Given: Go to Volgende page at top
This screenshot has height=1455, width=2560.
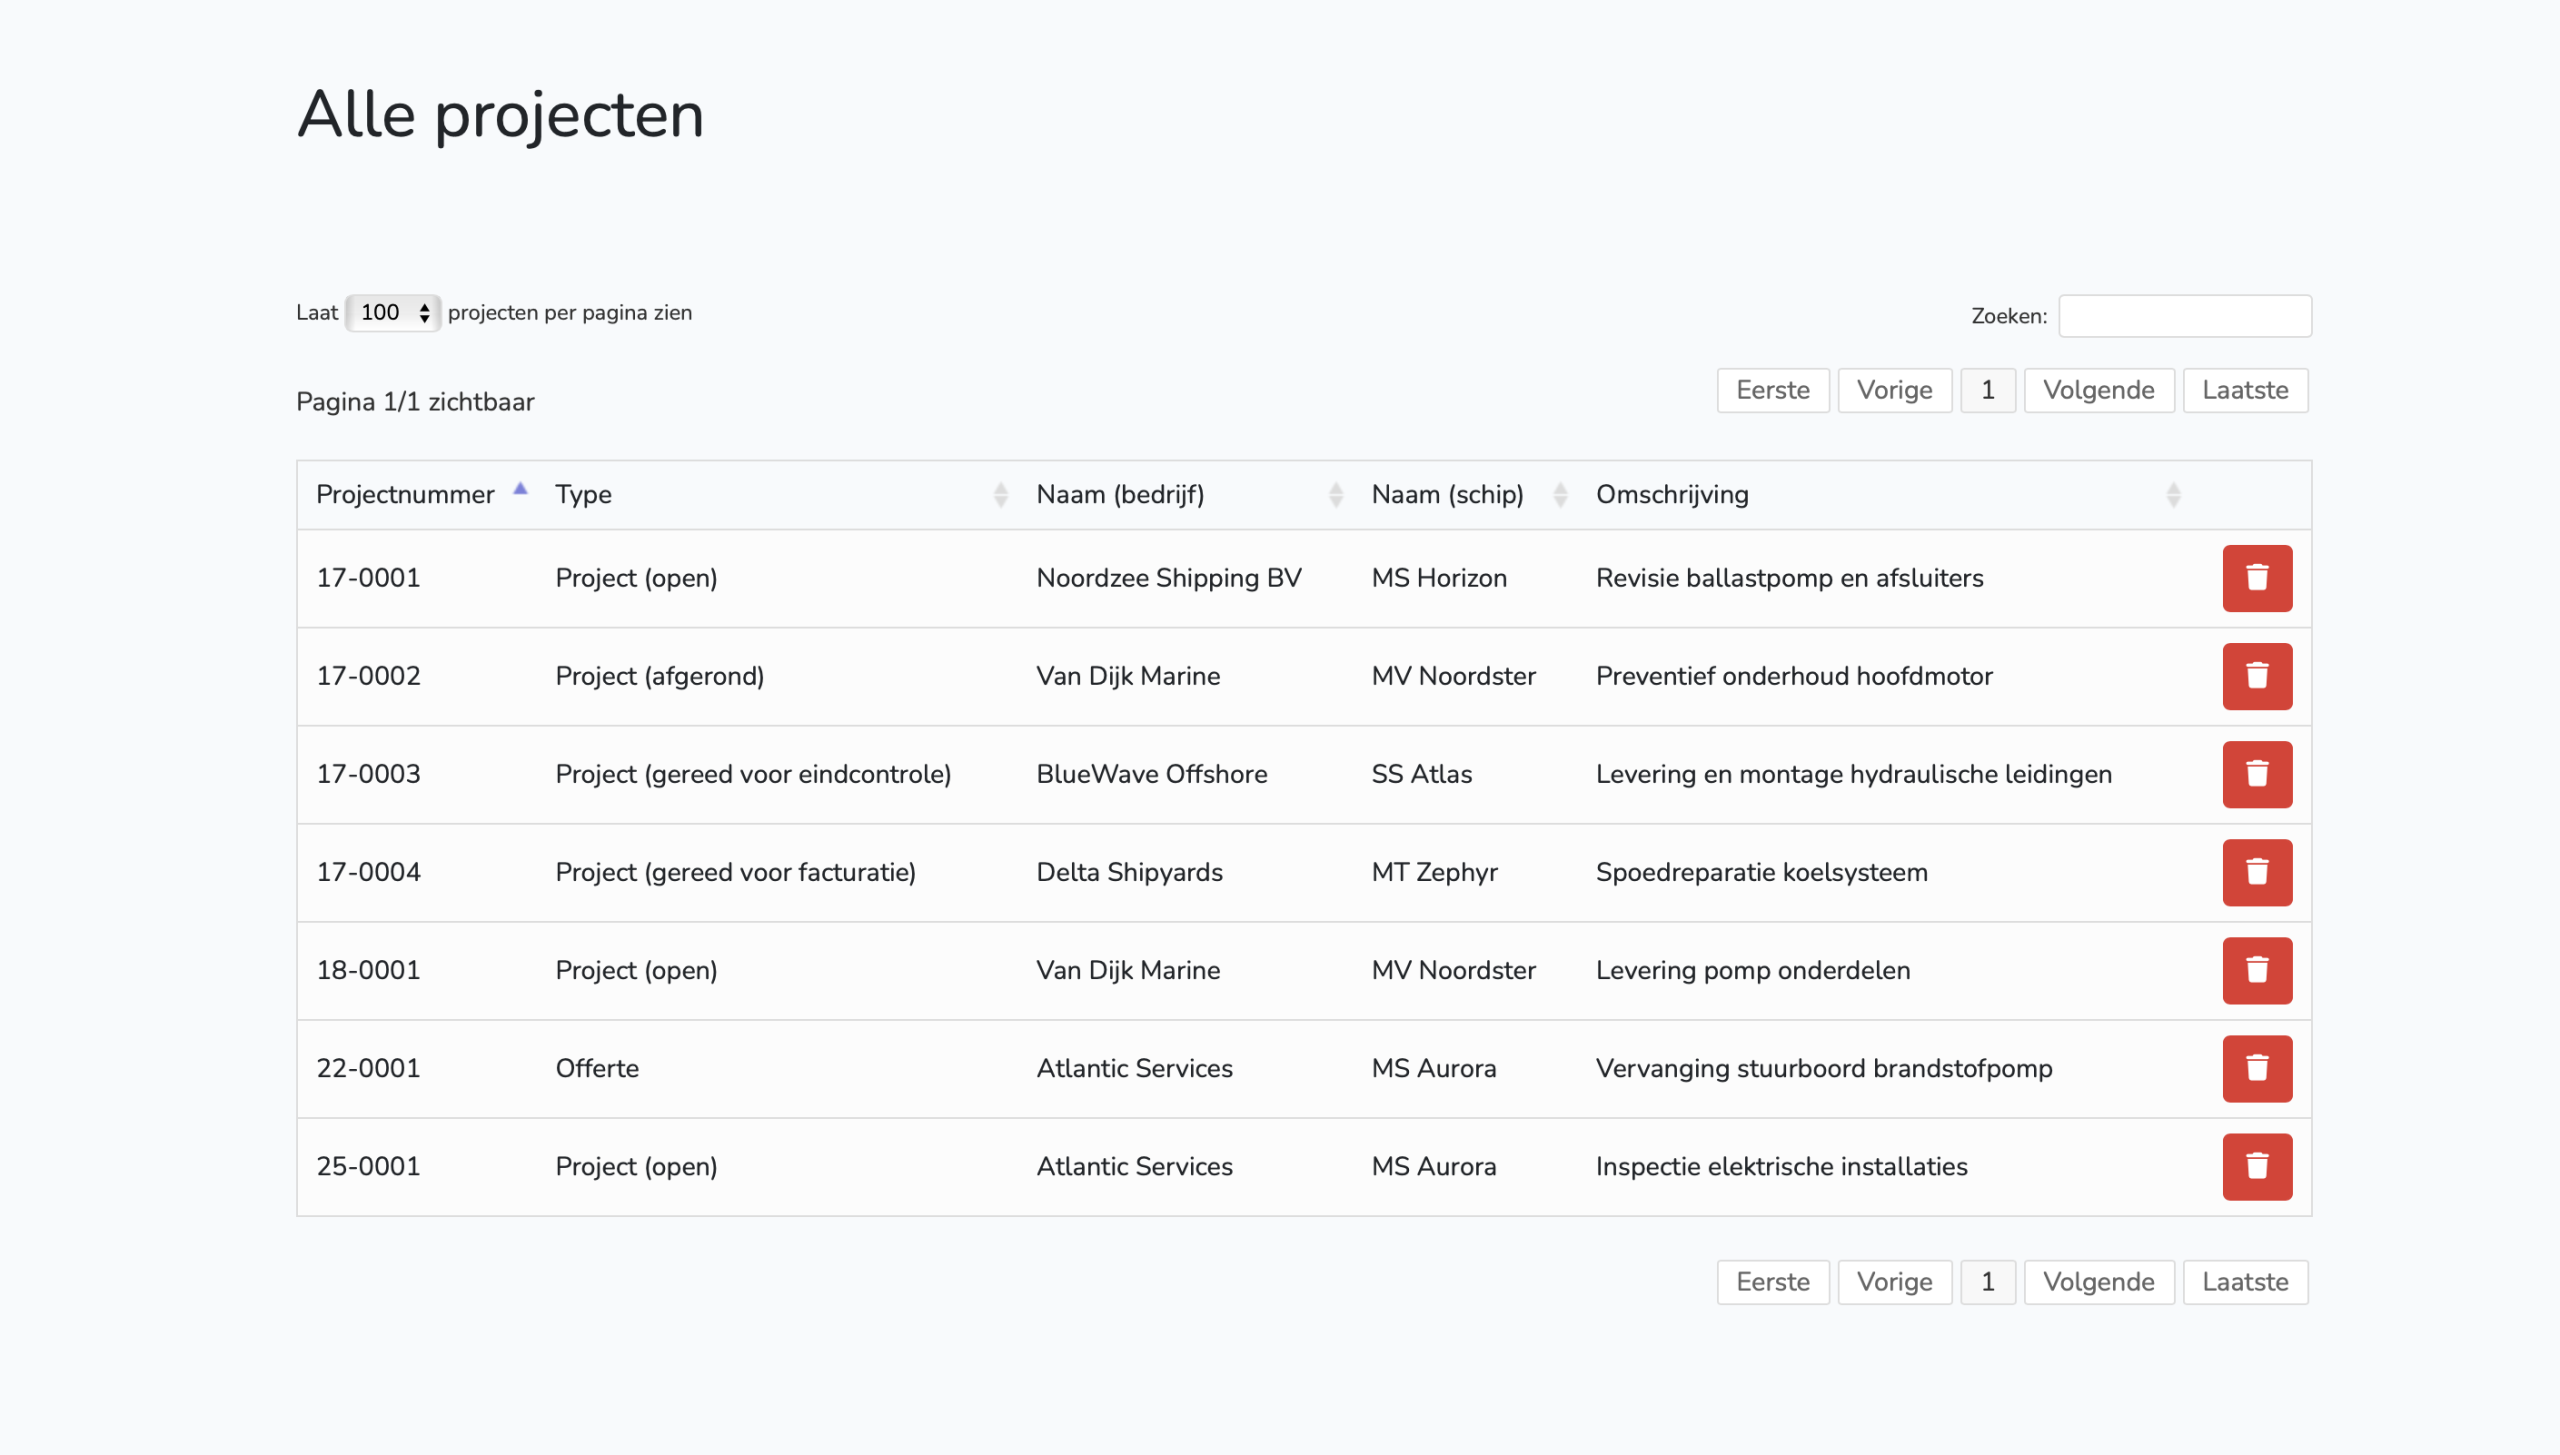Looking at the screenshot, I should point(2098,390).
